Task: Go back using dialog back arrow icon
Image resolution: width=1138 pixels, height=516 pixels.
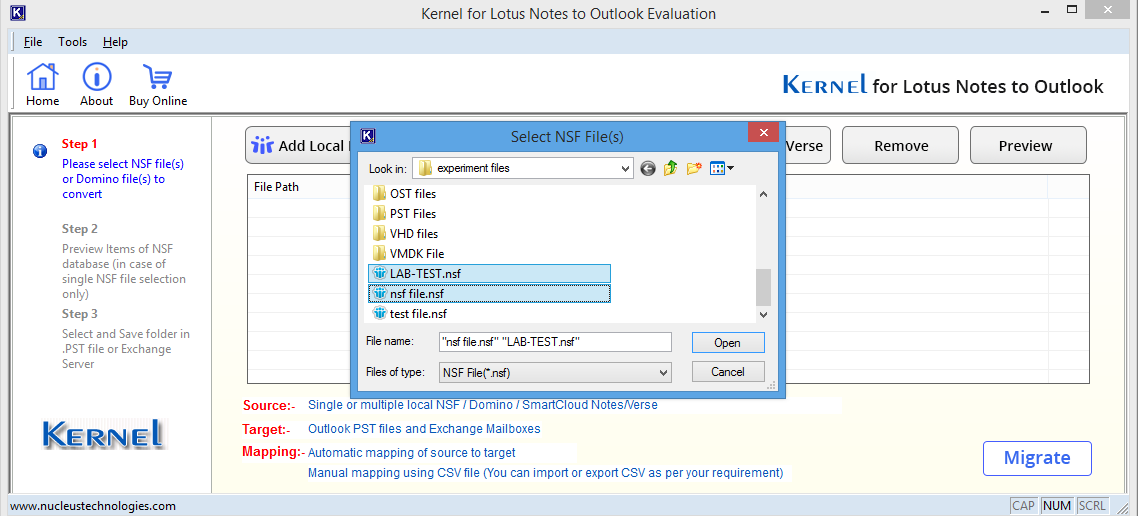Action: click(648, 168)
